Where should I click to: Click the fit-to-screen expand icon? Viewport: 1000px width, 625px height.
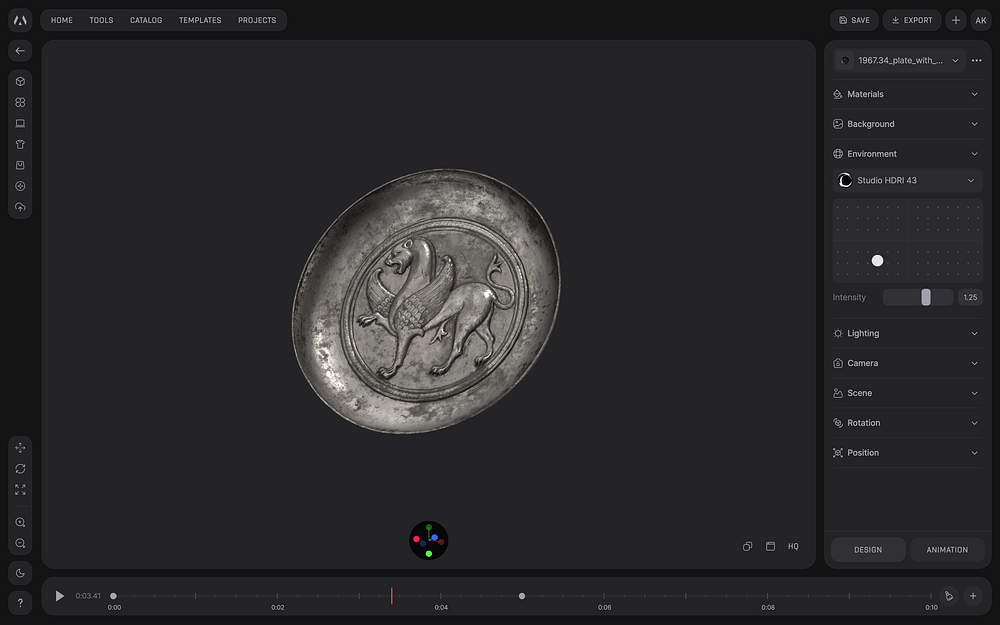coord(20,490)
